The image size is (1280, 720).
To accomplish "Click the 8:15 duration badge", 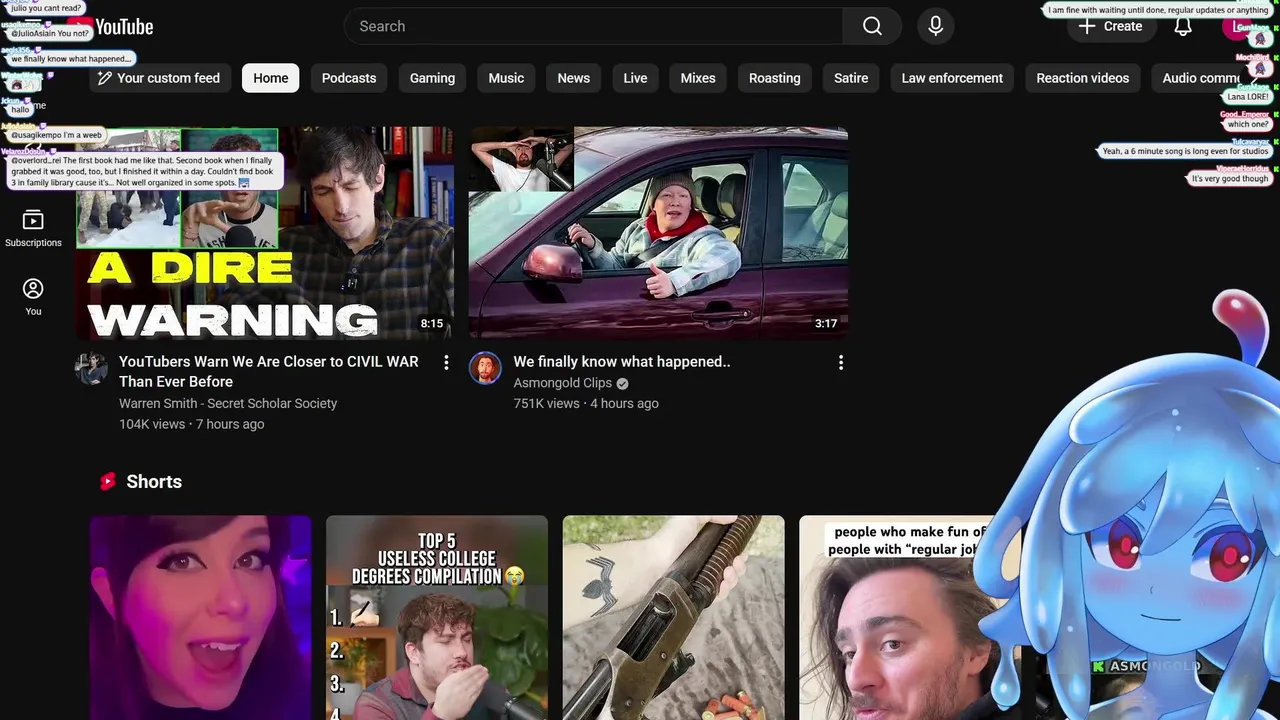I will [432, 323].
